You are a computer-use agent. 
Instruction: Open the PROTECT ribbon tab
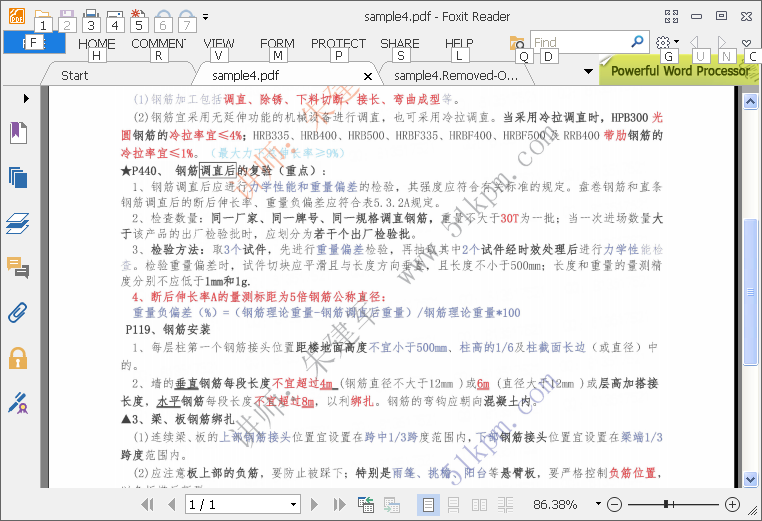click(x=338, y=44)
